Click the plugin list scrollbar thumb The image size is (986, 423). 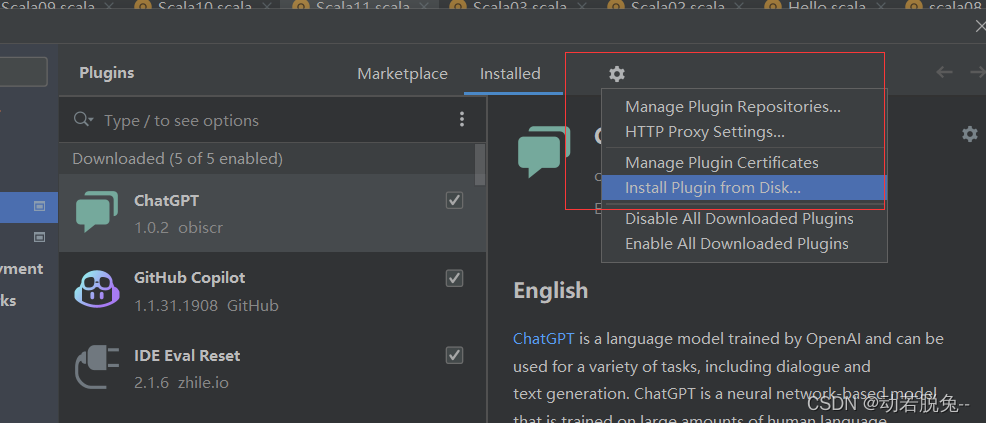[x=480, y=165]
